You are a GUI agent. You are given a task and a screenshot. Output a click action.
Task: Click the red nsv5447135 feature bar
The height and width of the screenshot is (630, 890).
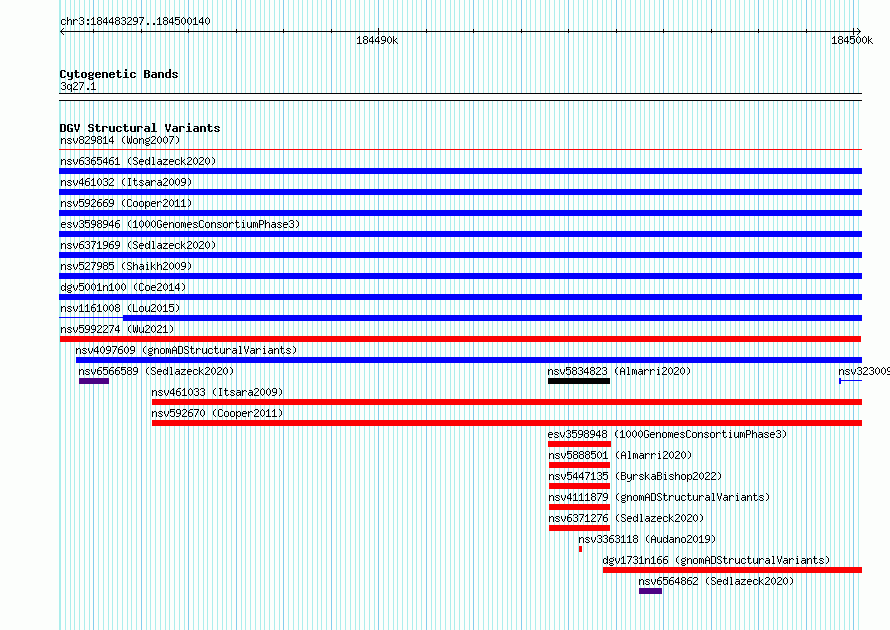click(579, 486)
